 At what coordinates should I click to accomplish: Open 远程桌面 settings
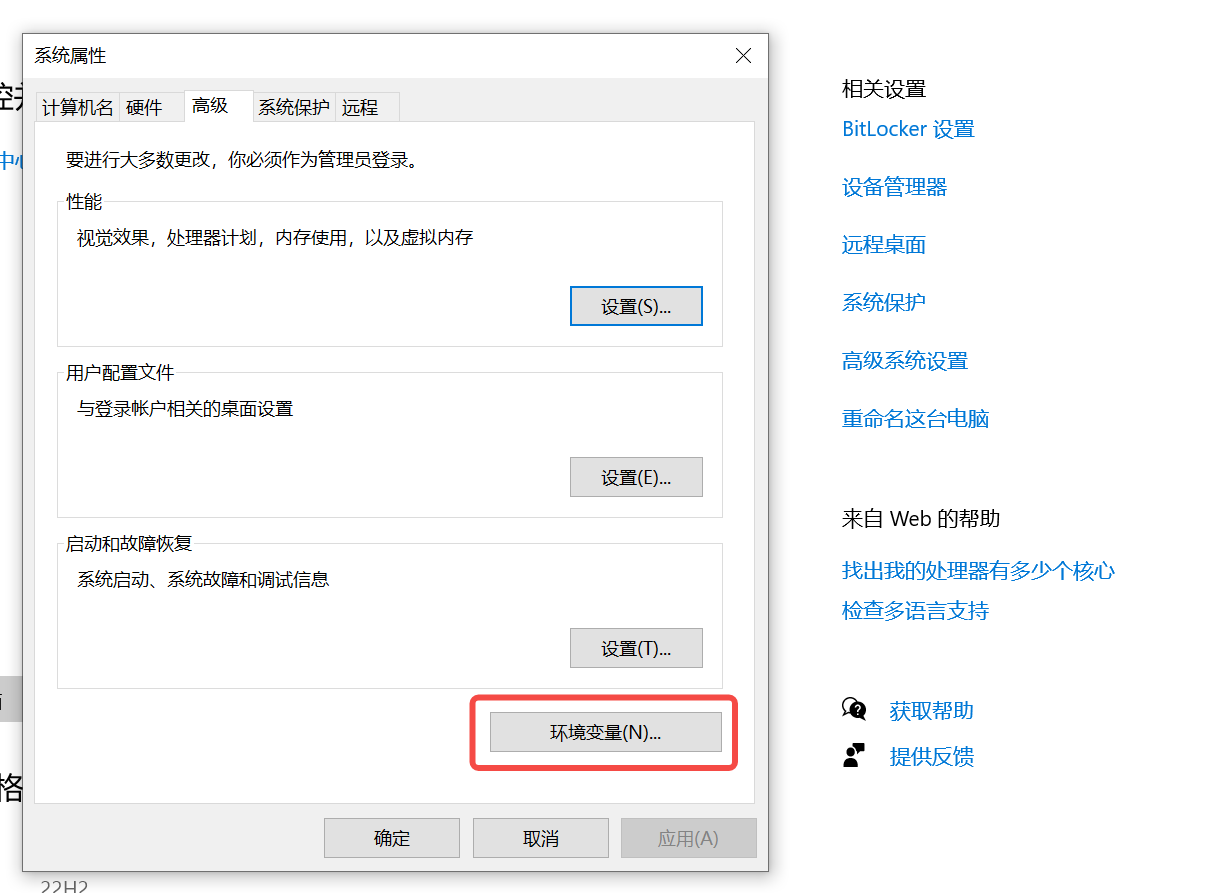coord(883,245)
